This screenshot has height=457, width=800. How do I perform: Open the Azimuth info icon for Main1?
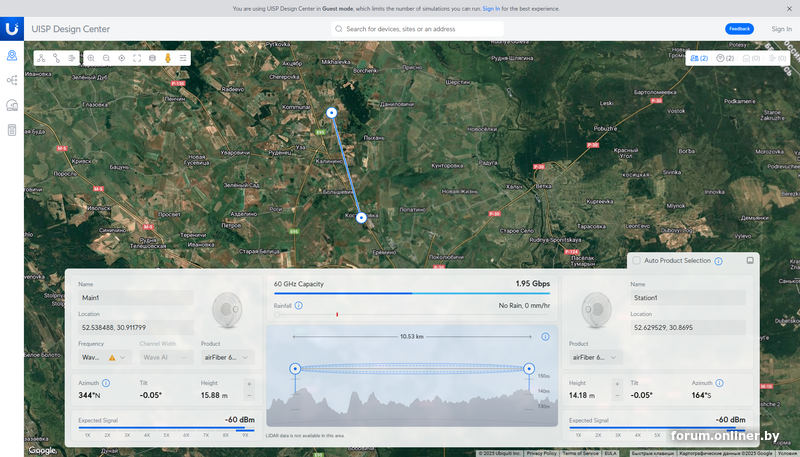coord(106,382)
